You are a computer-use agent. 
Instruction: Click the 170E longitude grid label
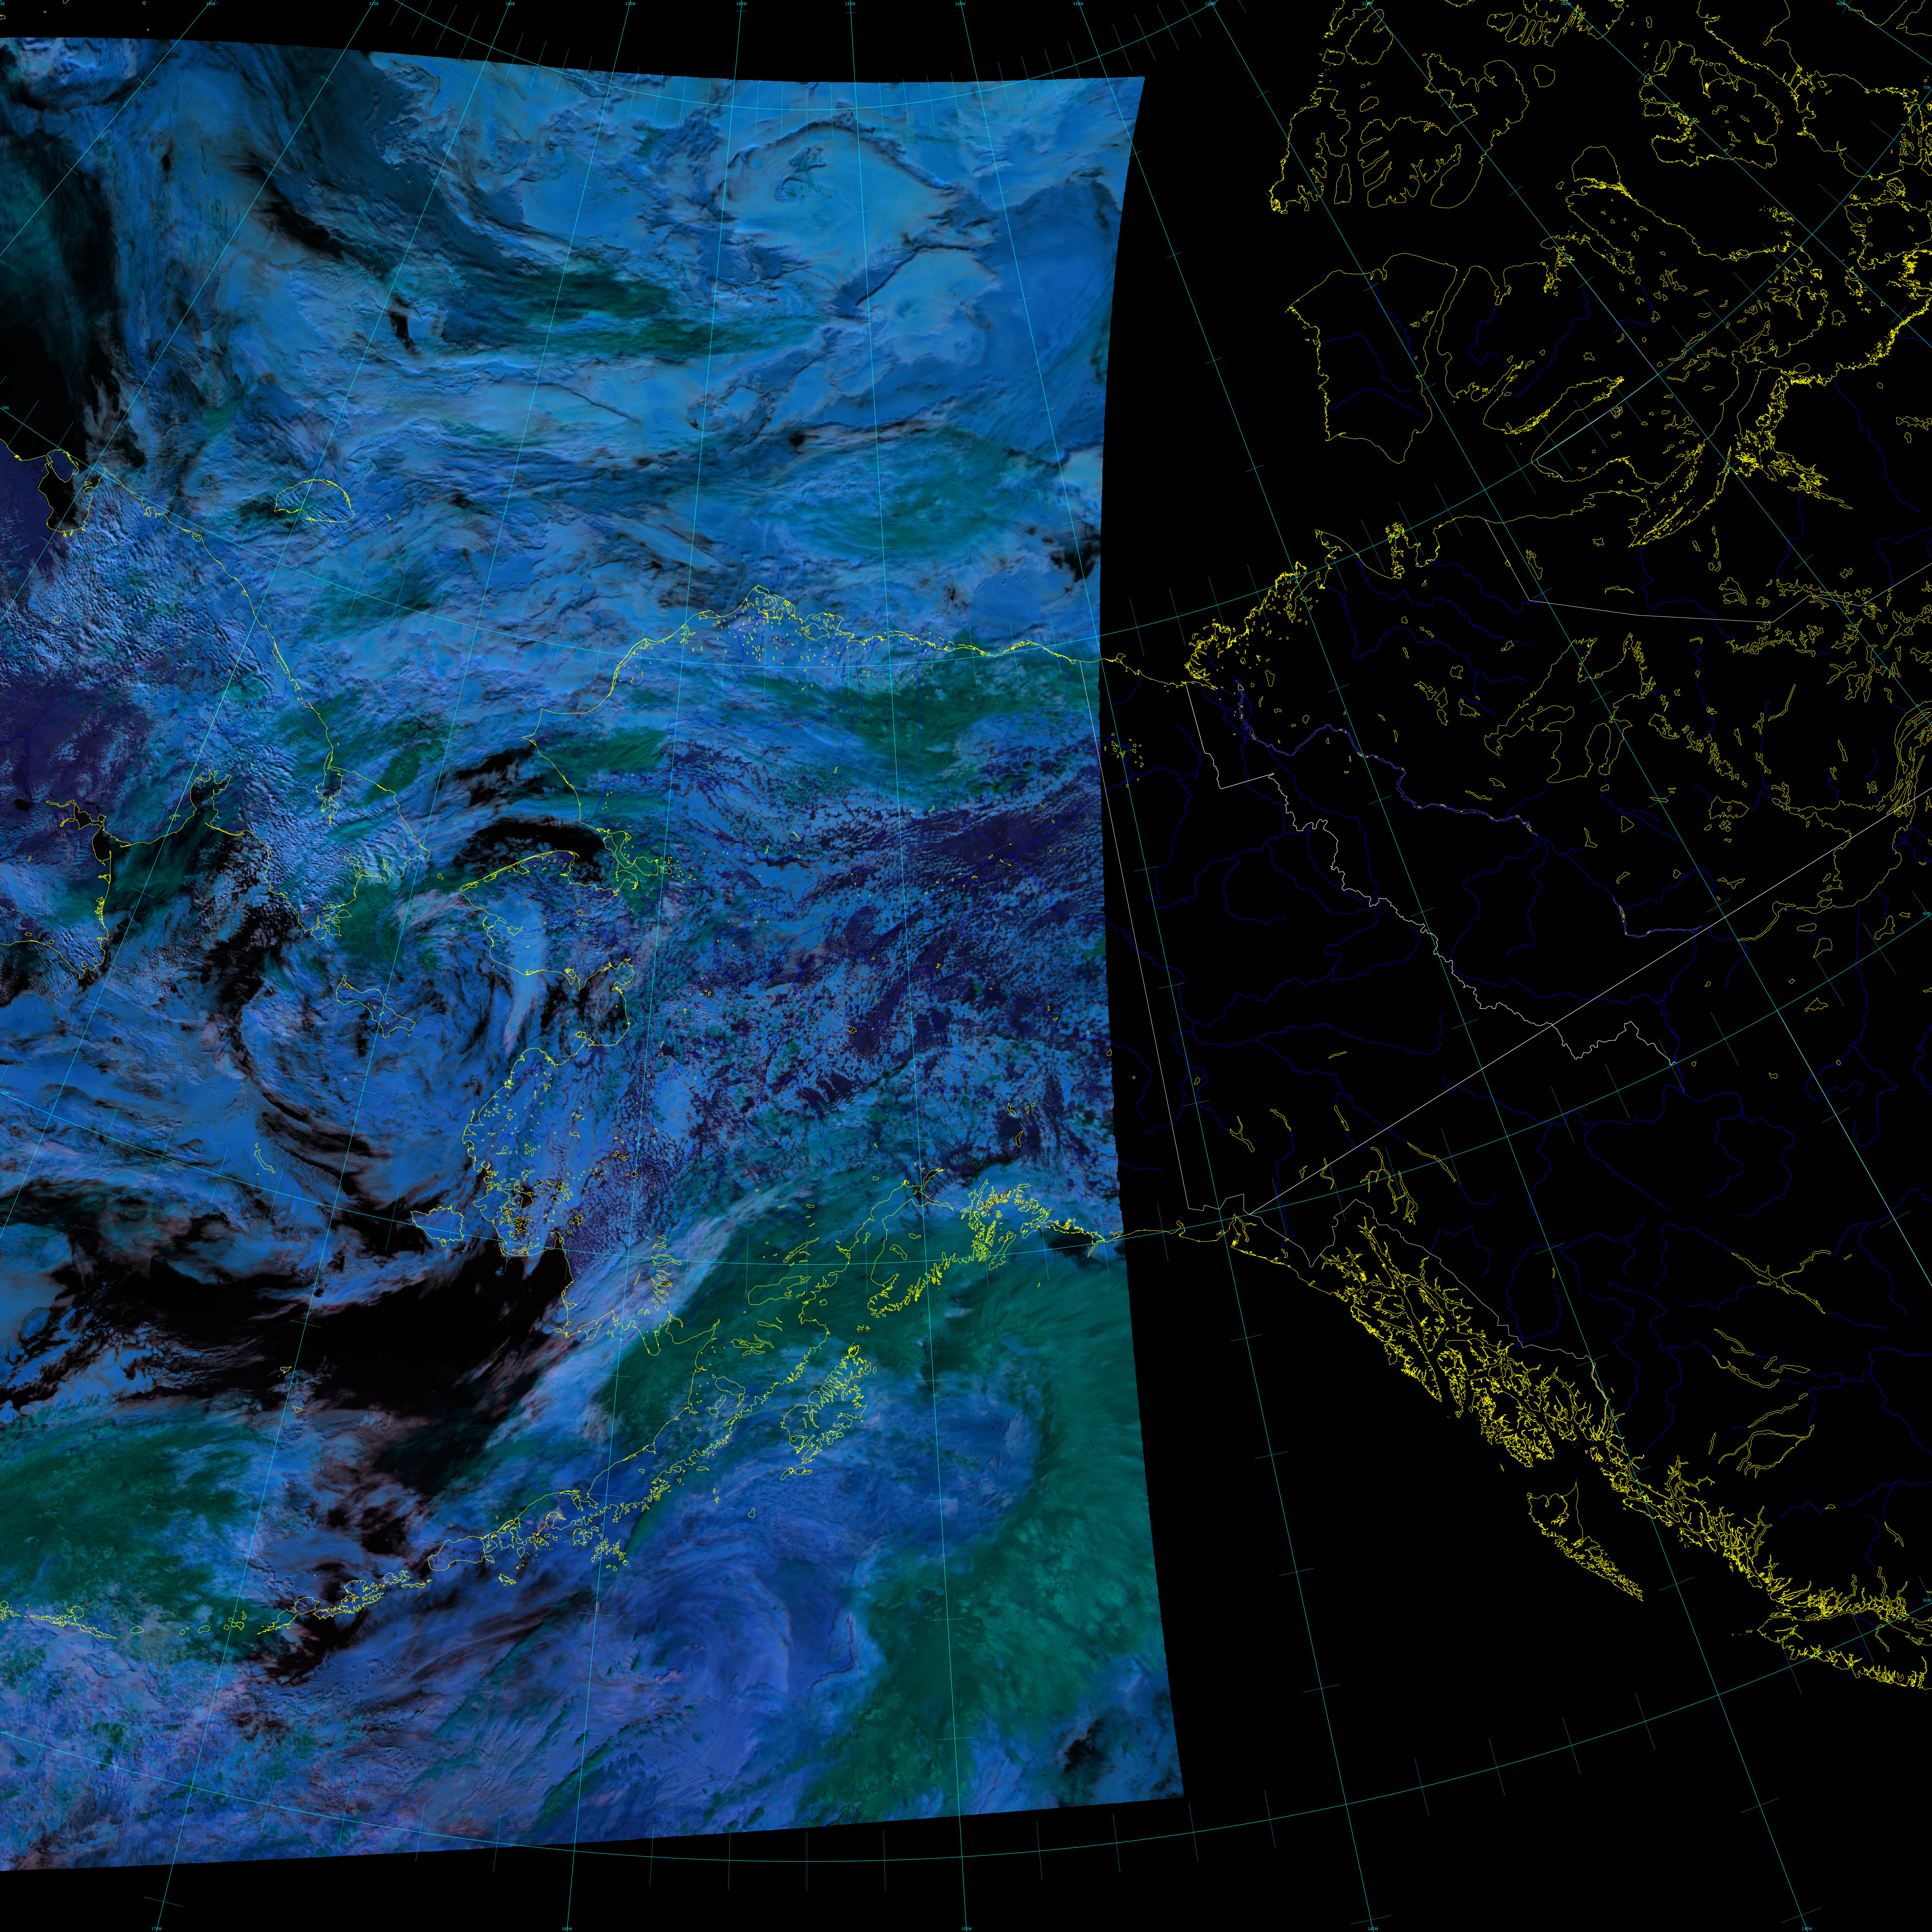(374, 4)
